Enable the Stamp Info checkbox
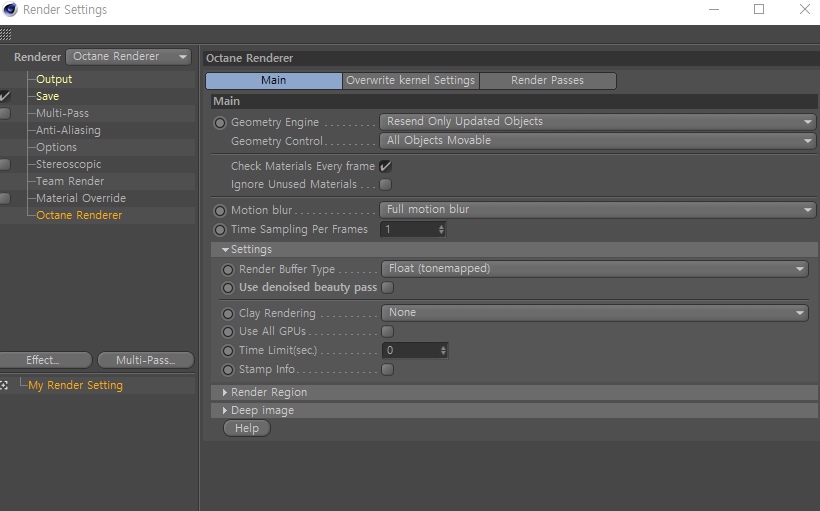Image resolution: width=820 pixels, height=511 pixels. [x=388, y=369]
